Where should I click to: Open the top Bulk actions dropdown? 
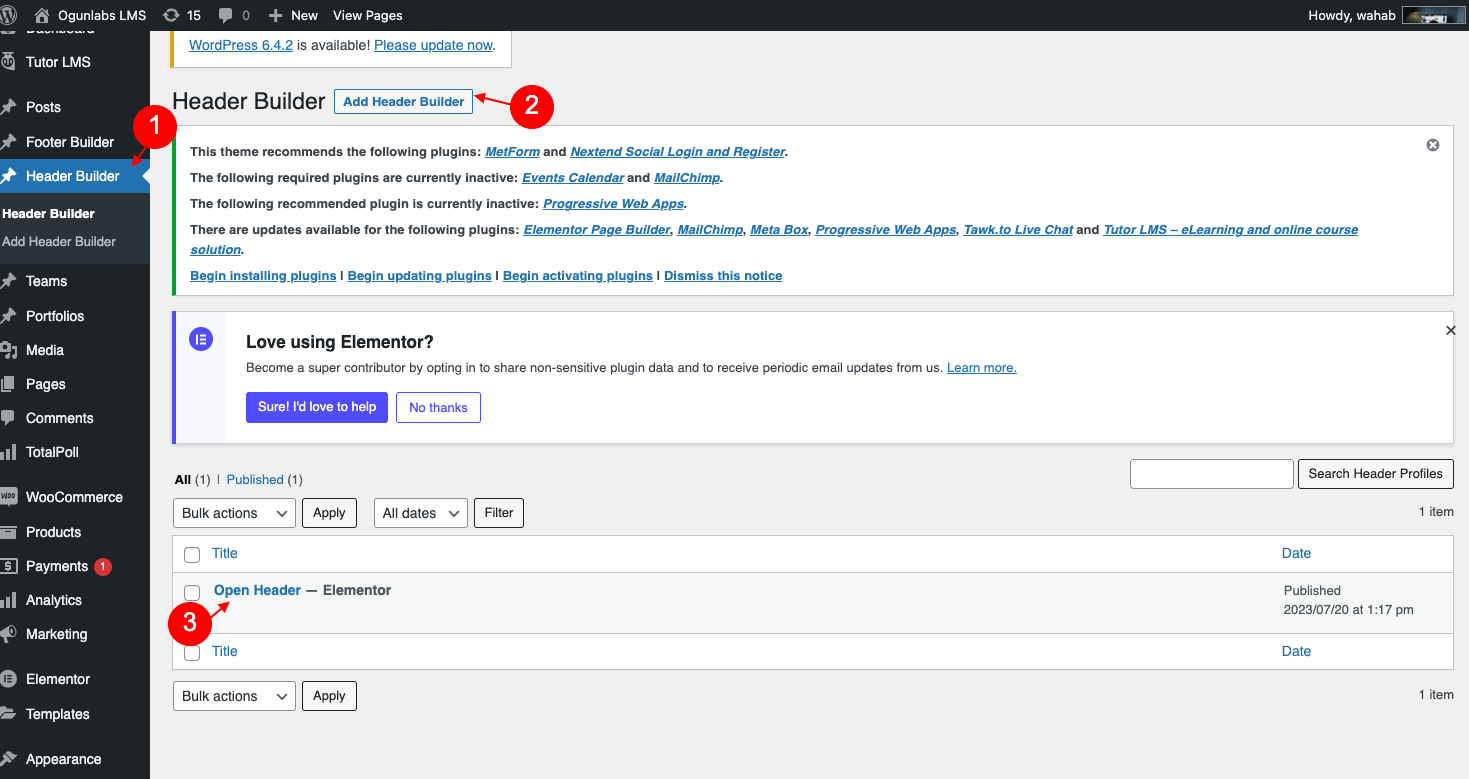click(x=235, y=513)
